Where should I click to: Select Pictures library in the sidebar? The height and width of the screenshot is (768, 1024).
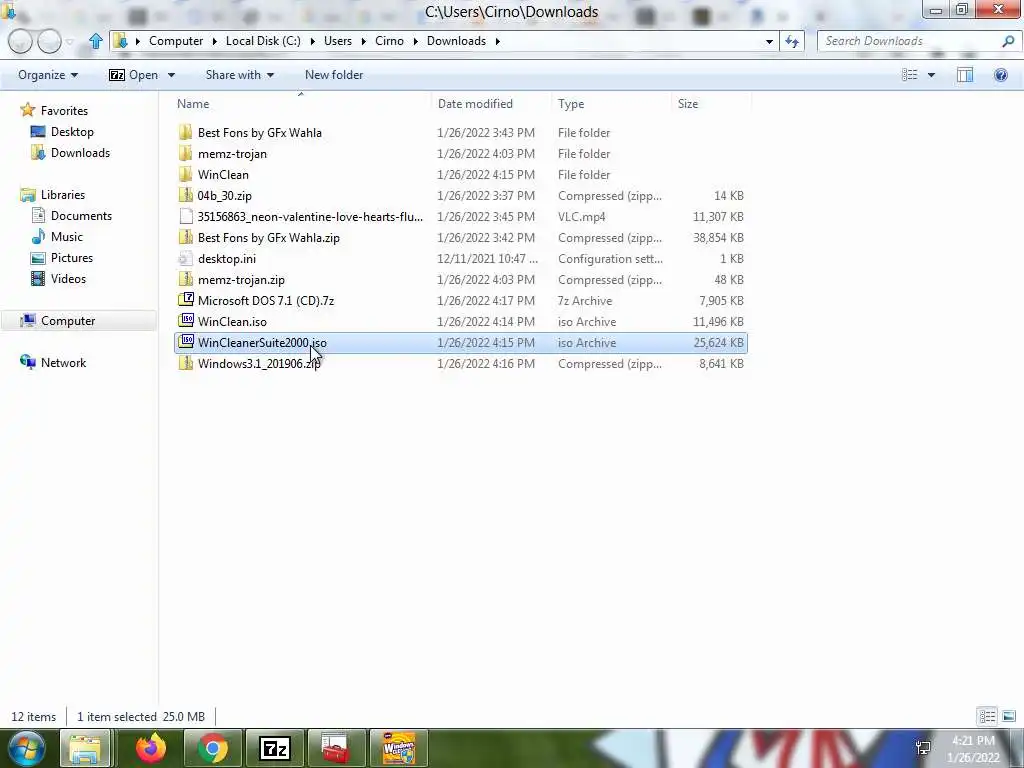[72, 257]
